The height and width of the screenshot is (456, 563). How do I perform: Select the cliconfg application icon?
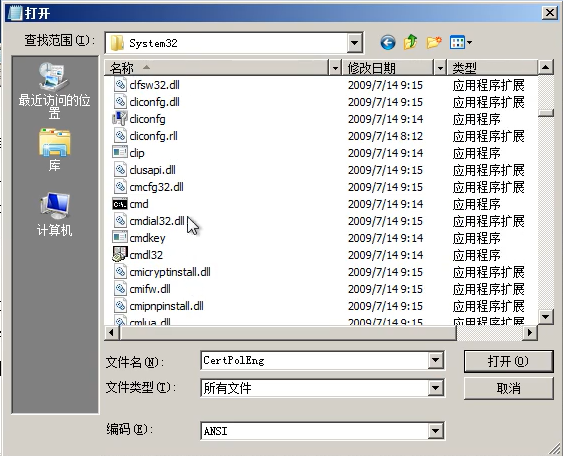120,119
